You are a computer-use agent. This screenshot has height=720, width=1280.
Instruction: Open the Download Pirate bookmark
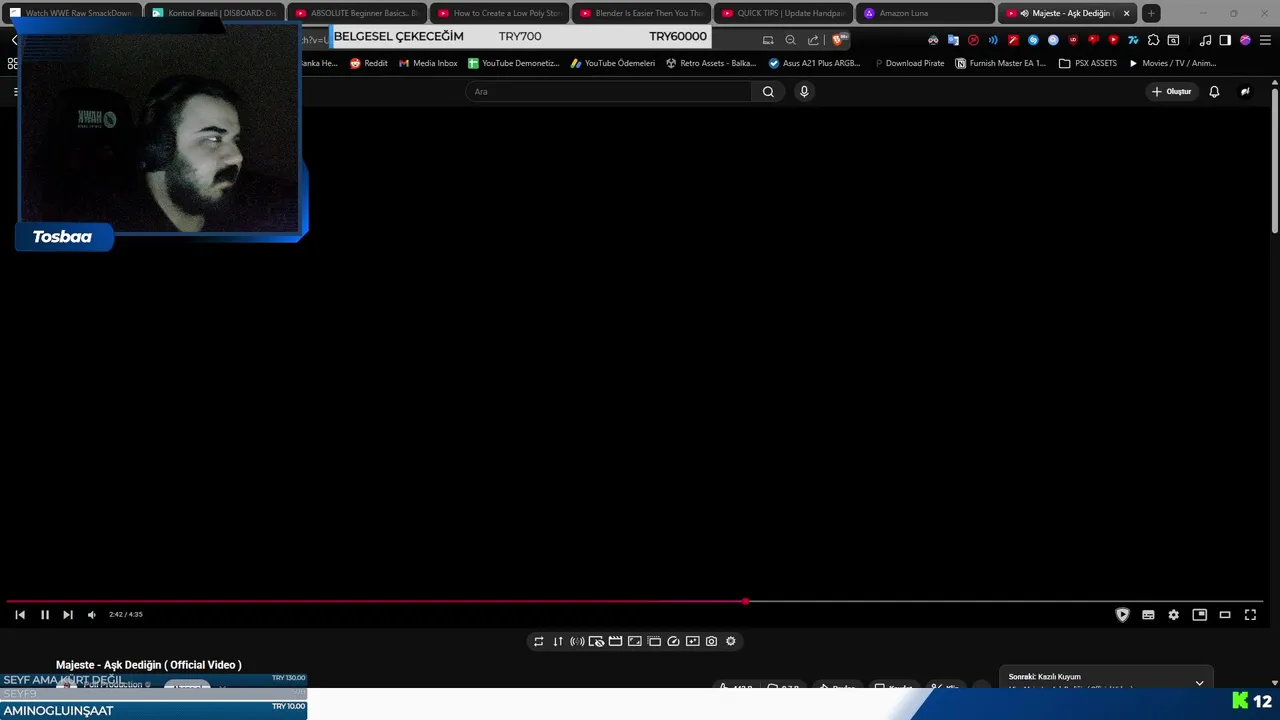[908, 63]
